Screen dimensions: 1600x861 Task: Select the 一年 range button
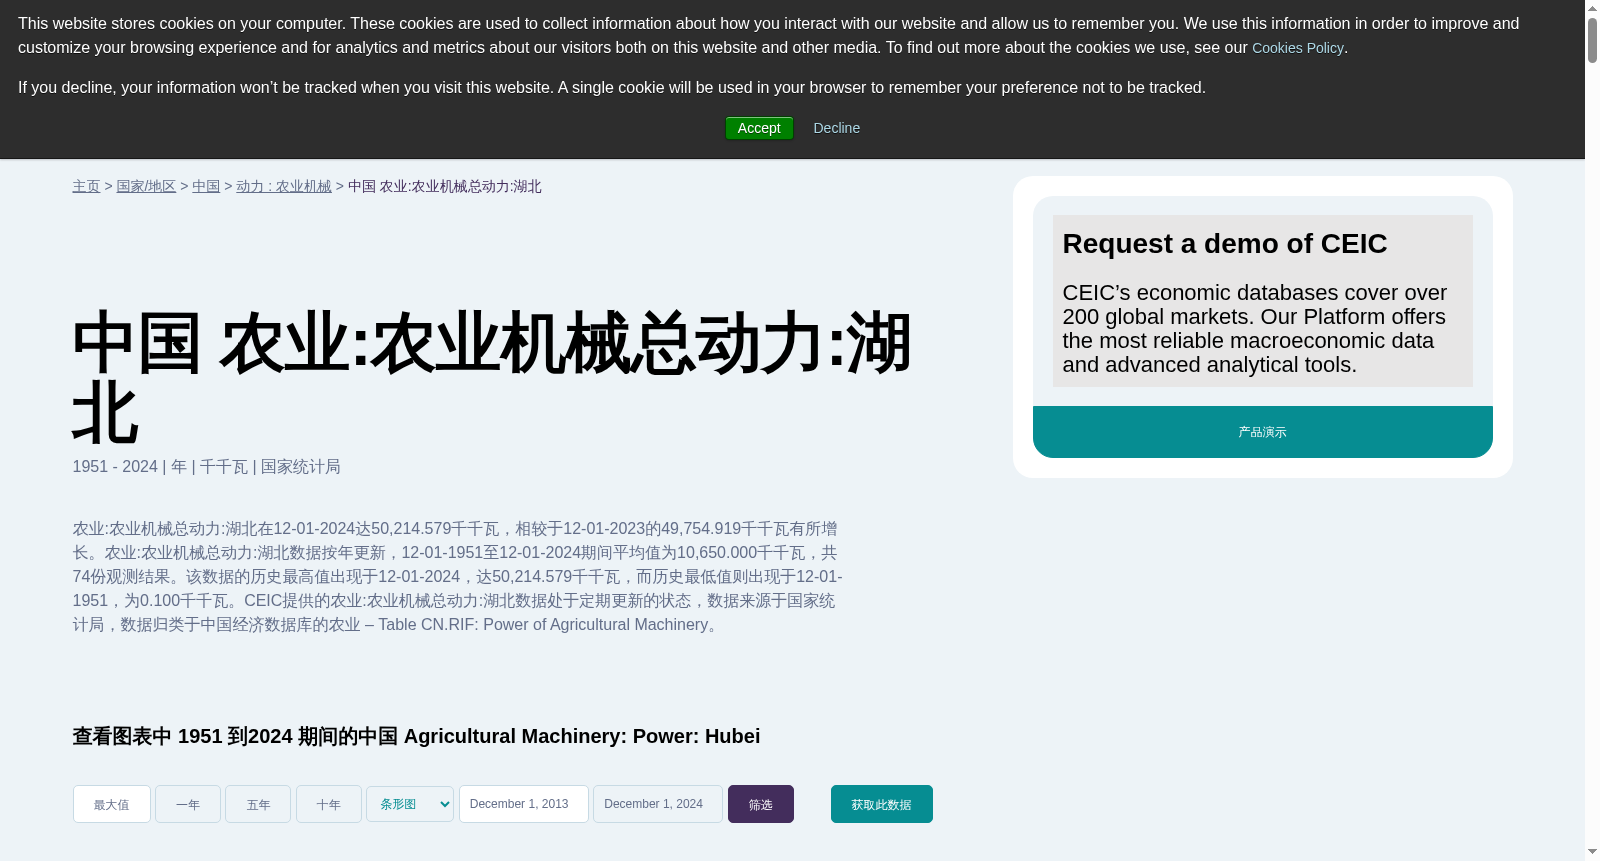point(188,804)
